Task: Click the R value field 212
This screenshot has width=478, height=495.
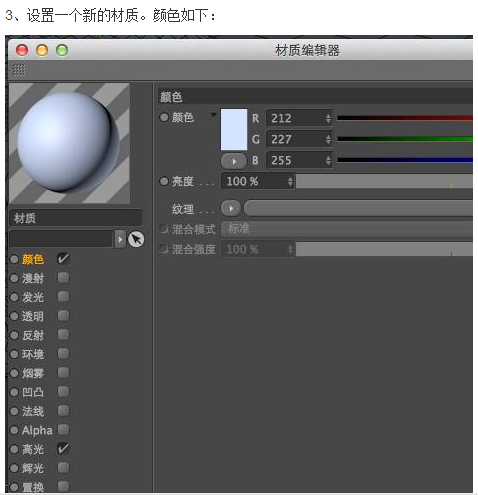Action: [295, 118]
